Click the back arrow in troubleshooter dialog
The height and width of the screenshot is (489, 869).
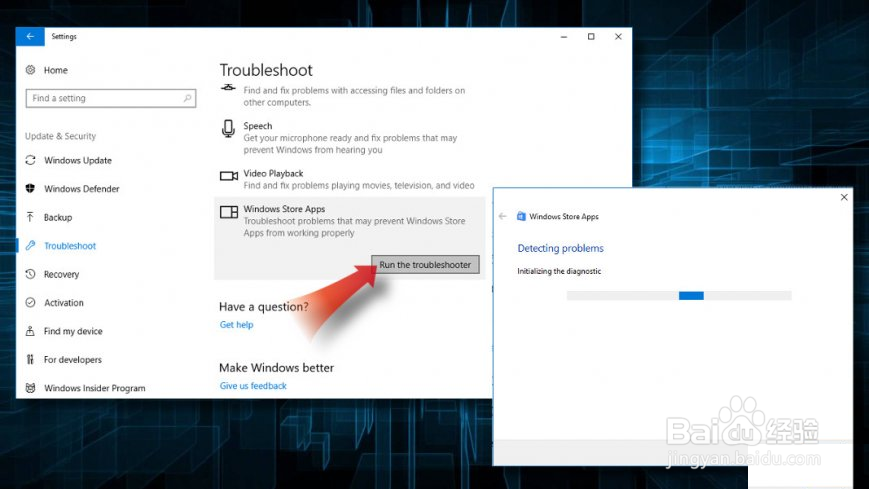tap(503, 216)
